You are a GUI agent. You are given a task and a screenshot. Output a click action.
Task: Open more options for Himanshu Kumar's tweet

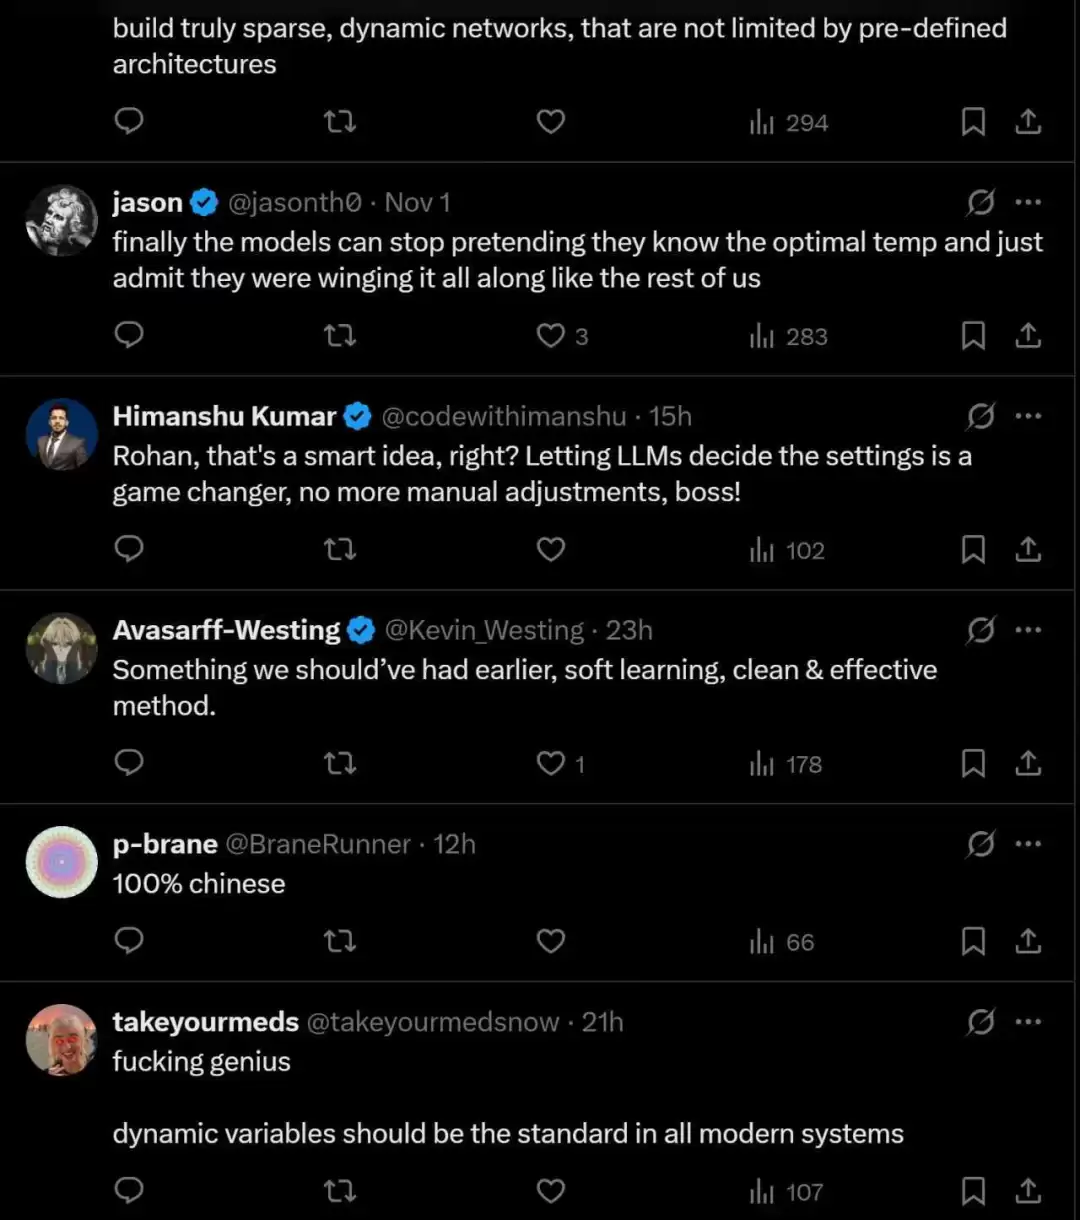1028,417
